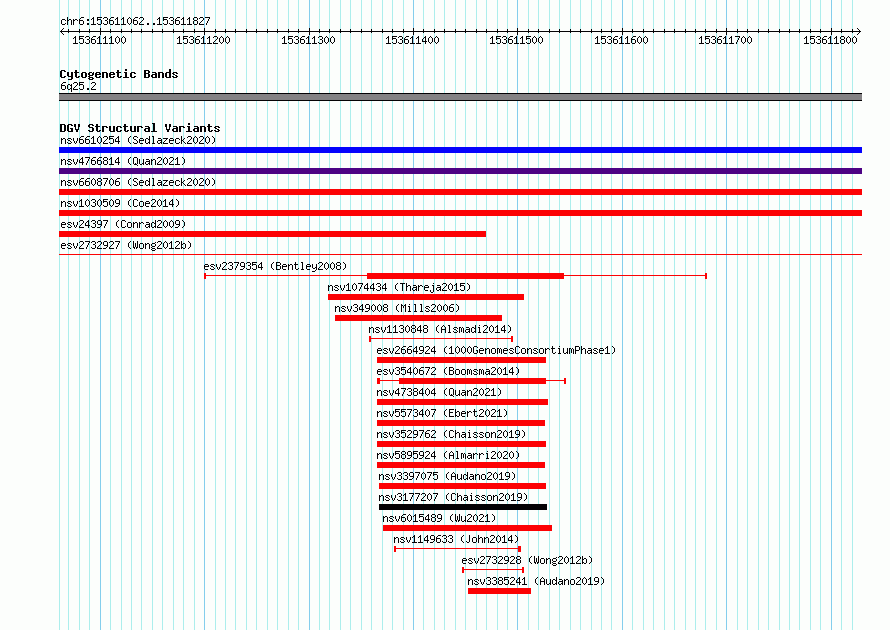The height and width of the screenshot is (630, 890).
Task: Open nsv5895924 (Almarri2020) label
Action: coord(448,455)
